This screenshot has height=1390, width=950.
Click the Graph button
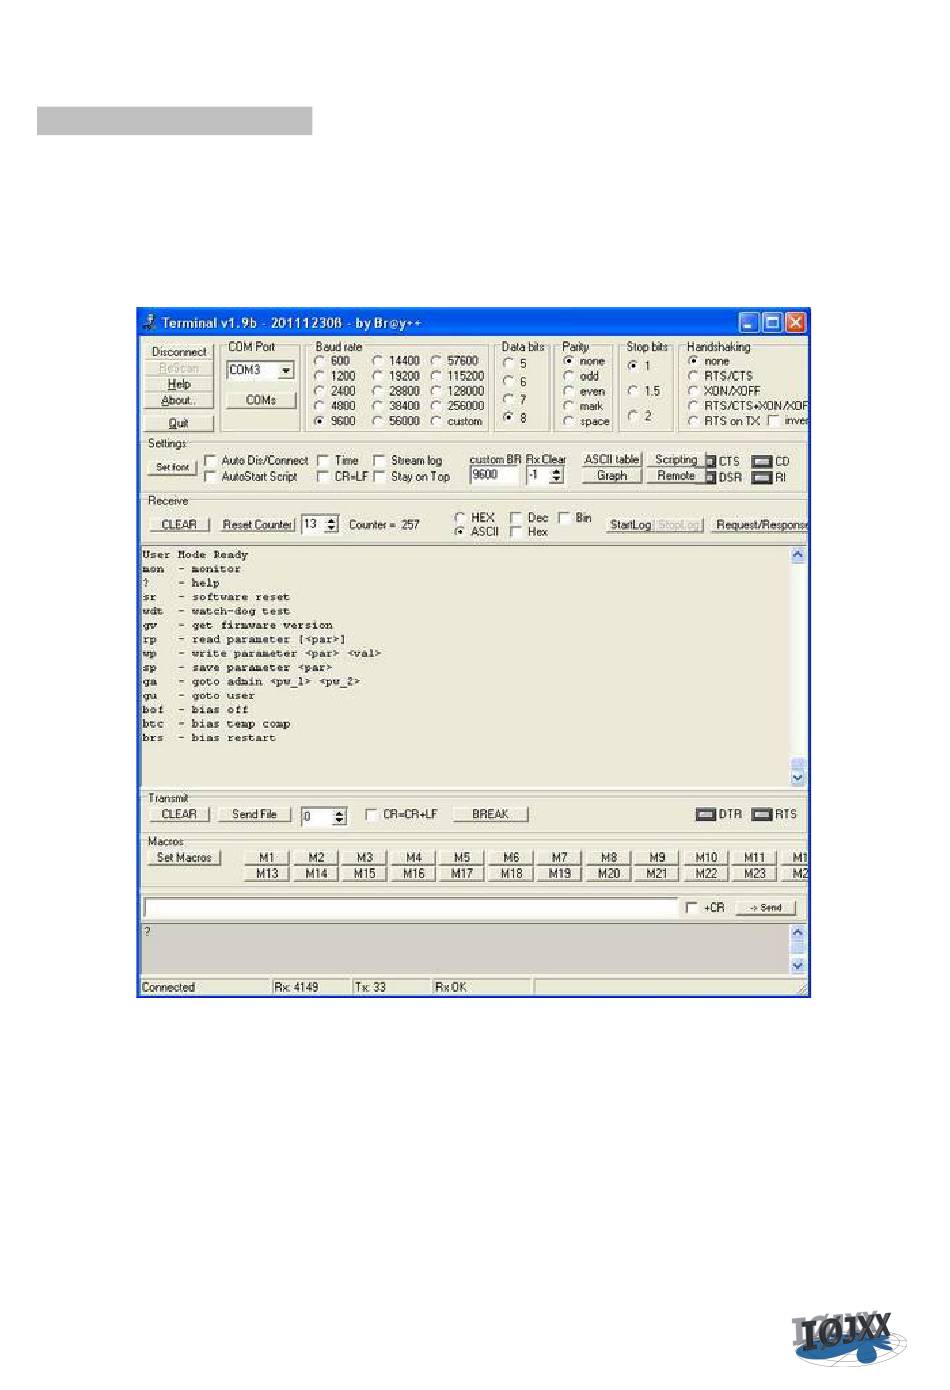click(x=612, y=476)
